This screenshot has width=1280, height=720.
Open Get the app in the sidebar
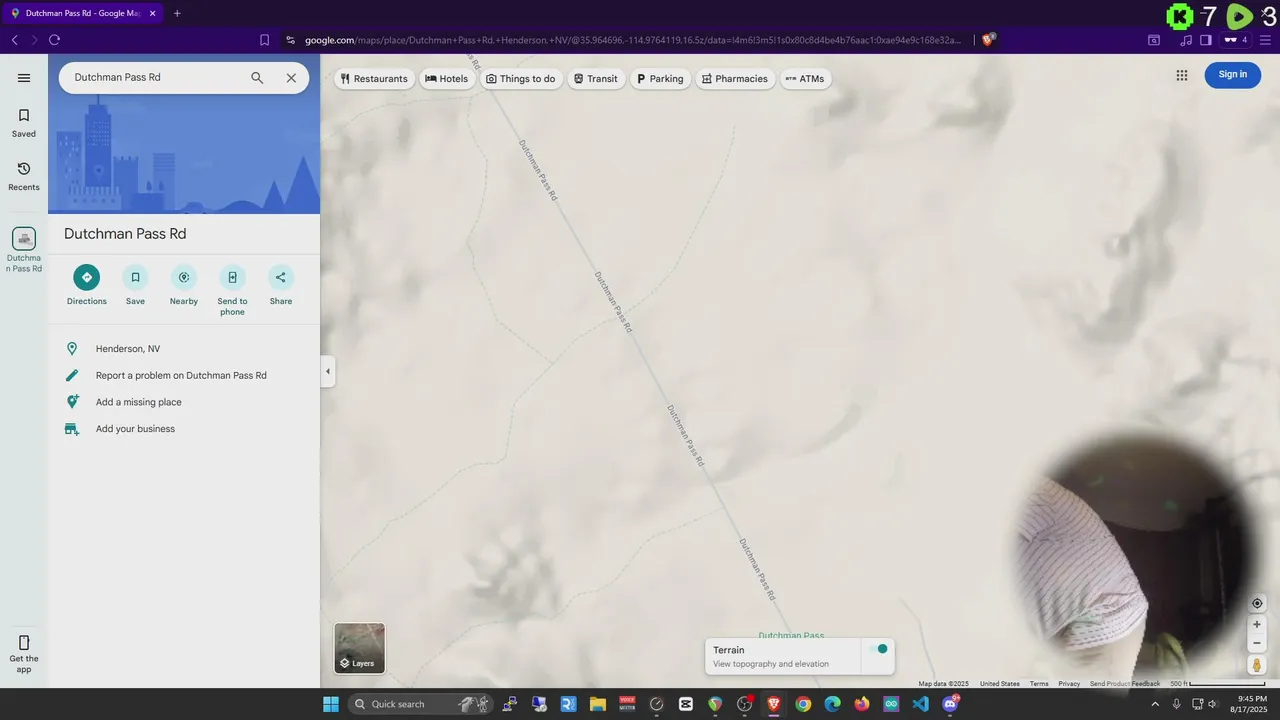(x=24, y=653)
